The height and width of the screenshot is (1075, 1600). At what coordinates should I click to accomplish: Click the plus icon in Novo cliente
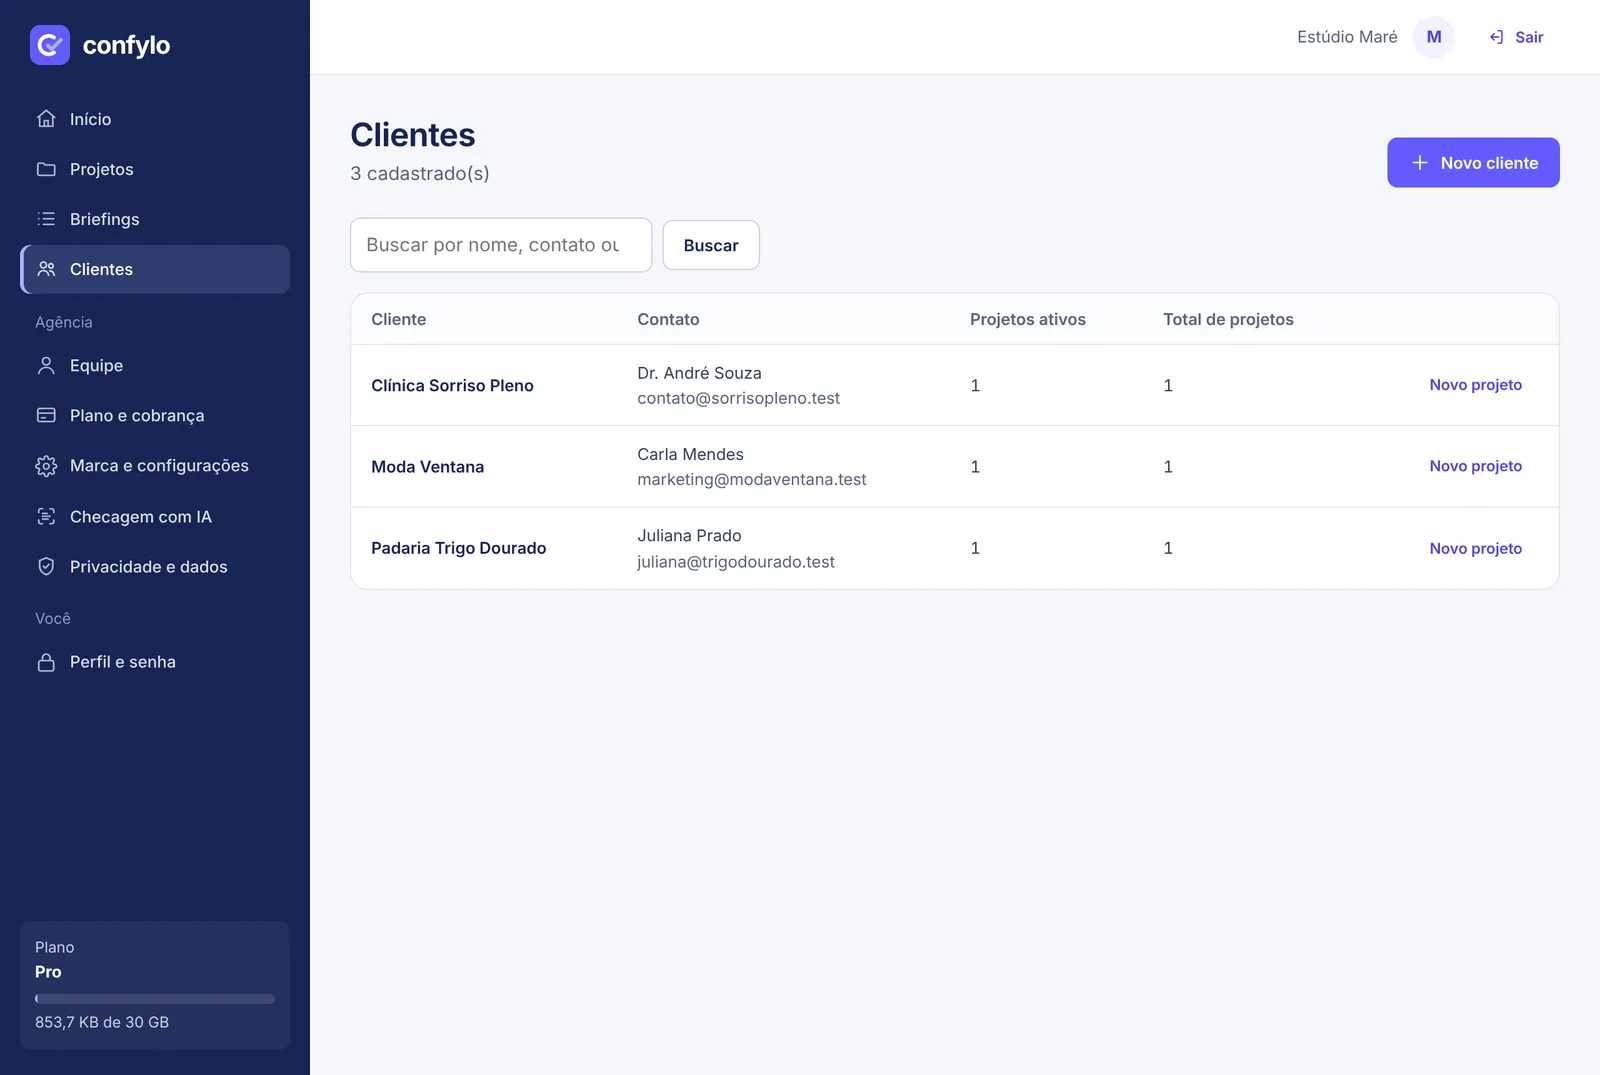(1419, 163)
